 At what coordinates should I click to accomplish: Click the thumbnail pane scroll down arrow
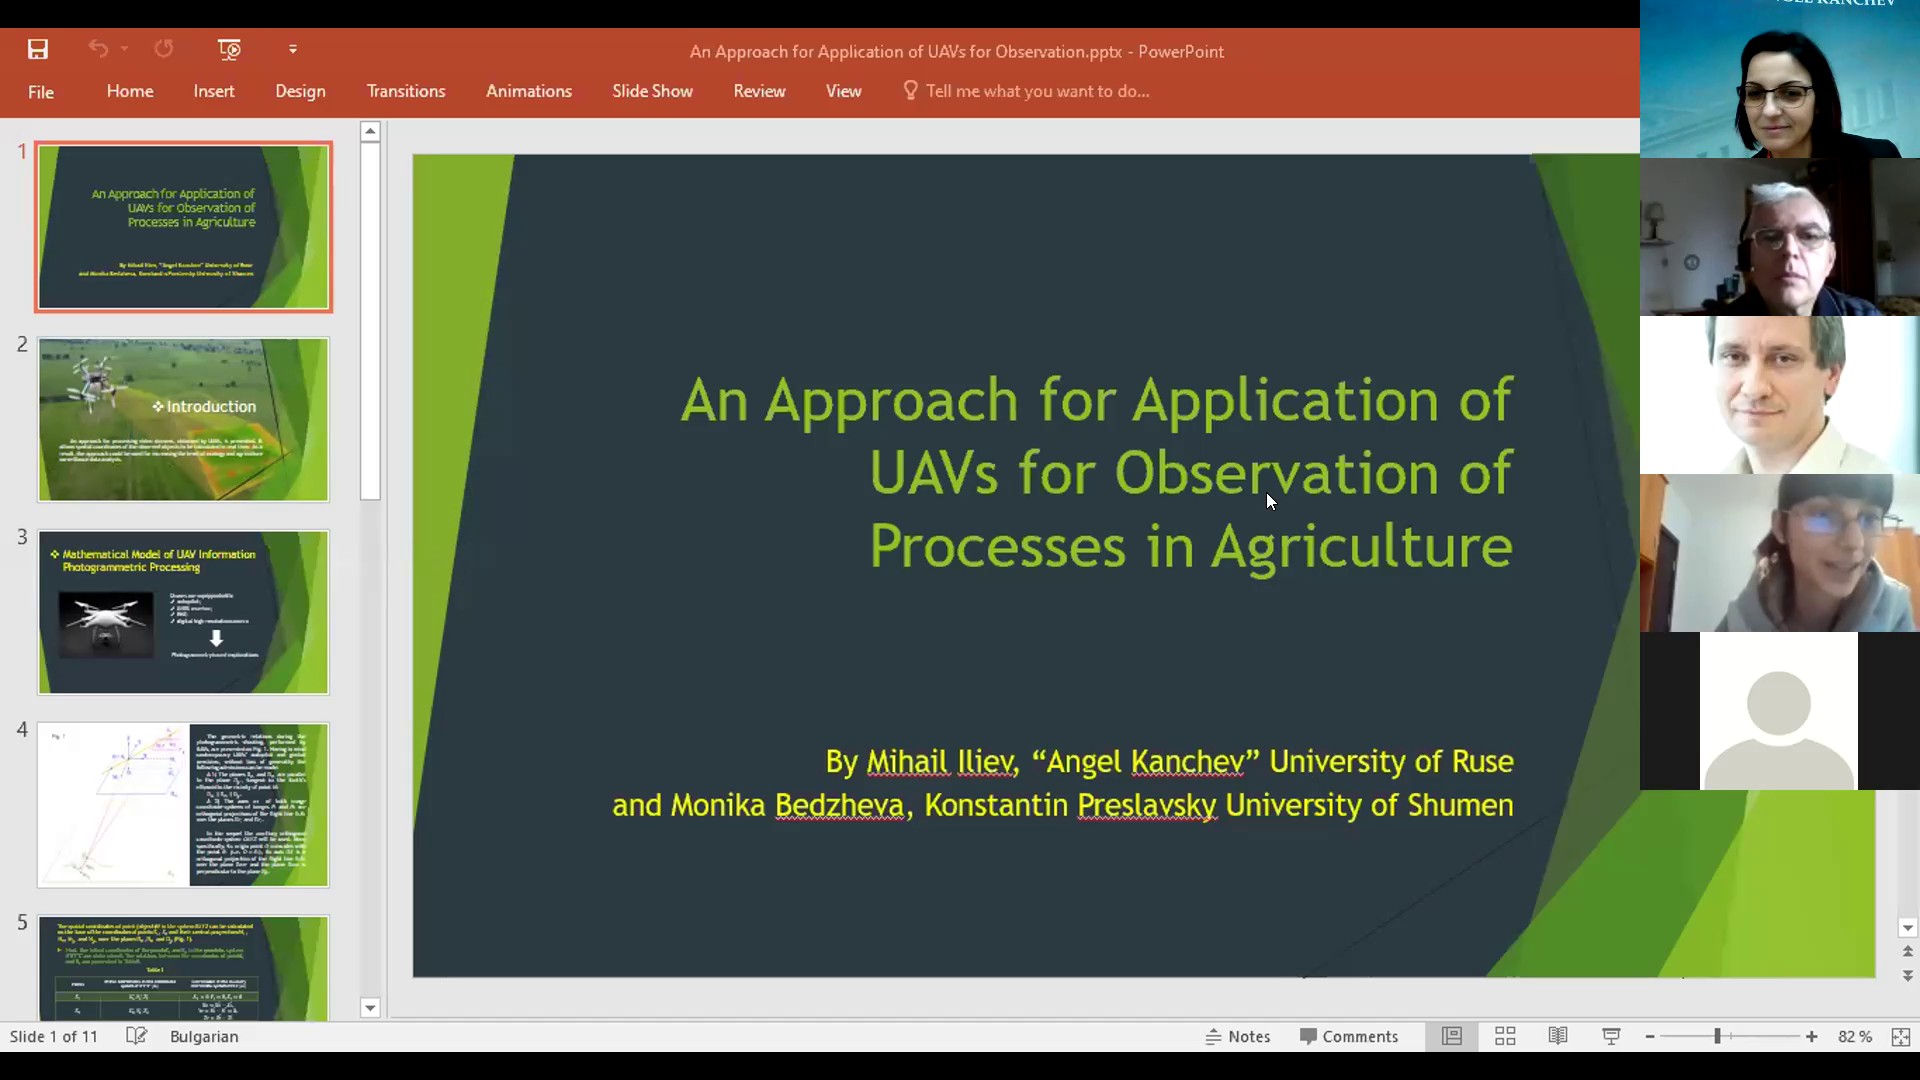tap(370, 1008)
